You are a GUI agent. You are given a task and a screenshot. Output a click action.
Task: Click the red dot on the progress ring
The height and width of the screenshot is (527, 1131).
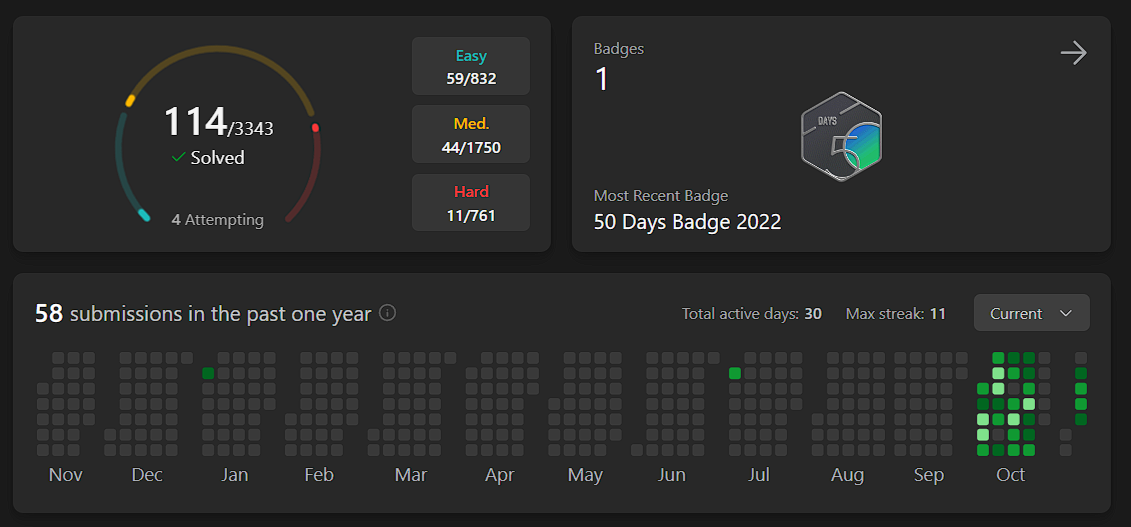coord(315,128)
